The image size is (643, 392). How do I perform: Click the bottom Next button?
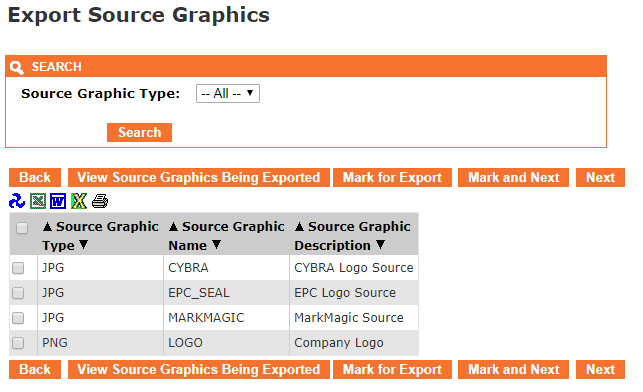tap(600, 369)
